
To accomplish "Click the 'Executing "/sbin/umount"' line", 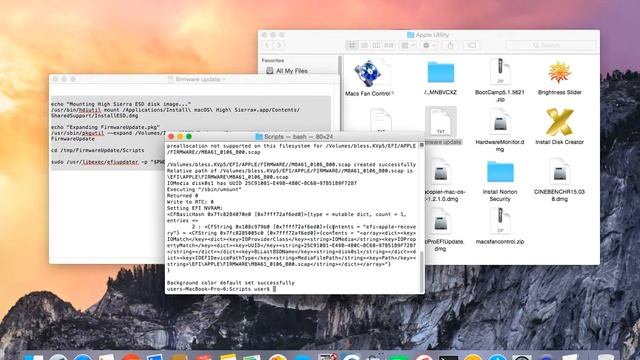I will click(204, 189).
